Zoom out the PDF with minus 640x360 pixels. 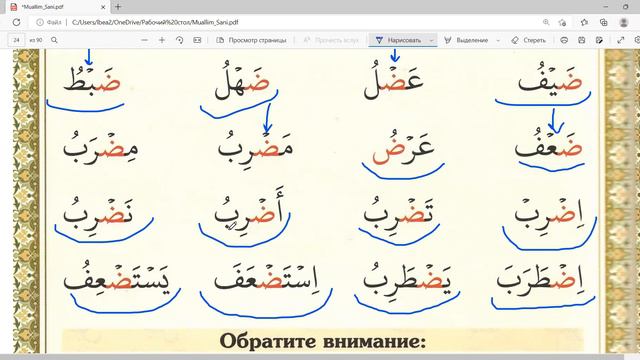pyautogui.click(x=144, y=40)
